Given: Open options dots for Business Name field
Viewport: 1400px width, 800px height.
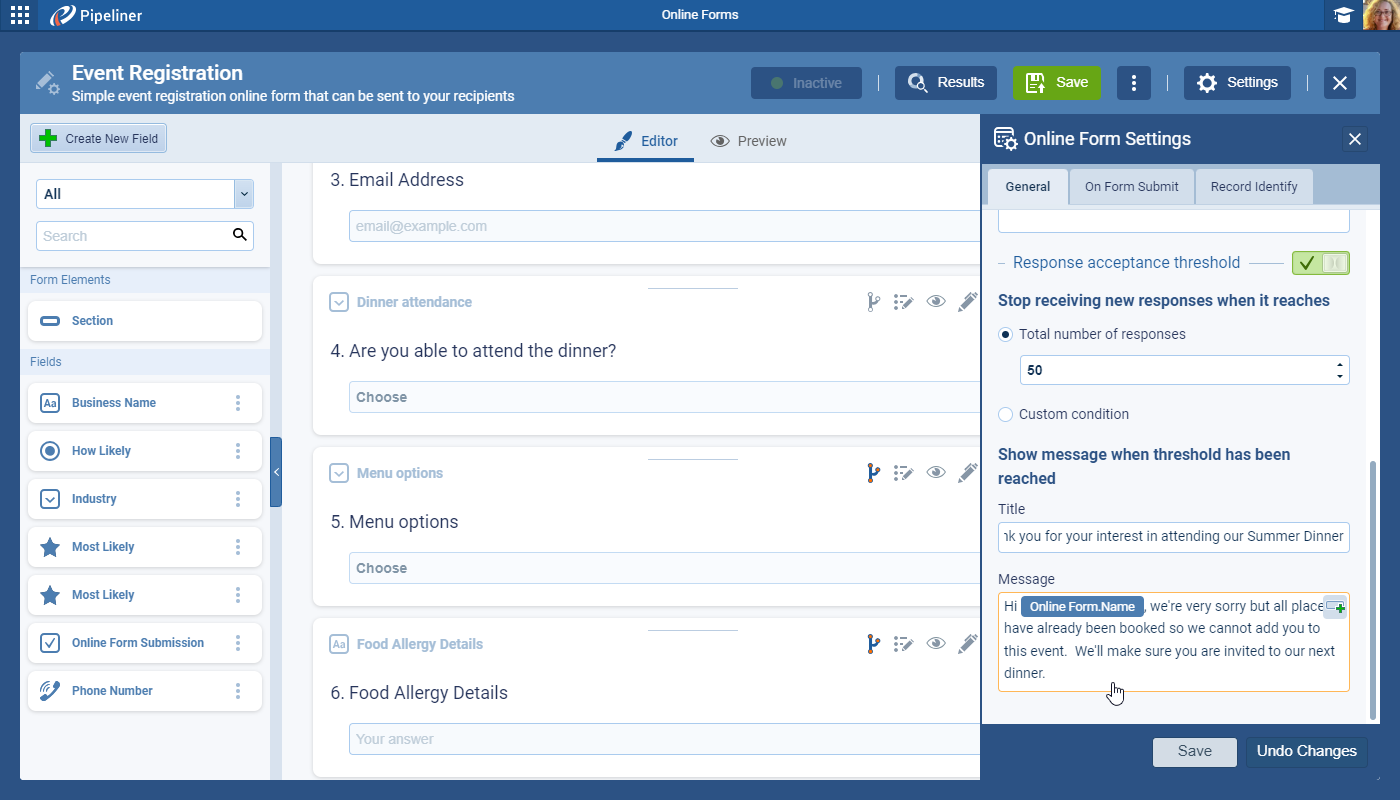Looking at the screenshot, I should coord(238,403).
